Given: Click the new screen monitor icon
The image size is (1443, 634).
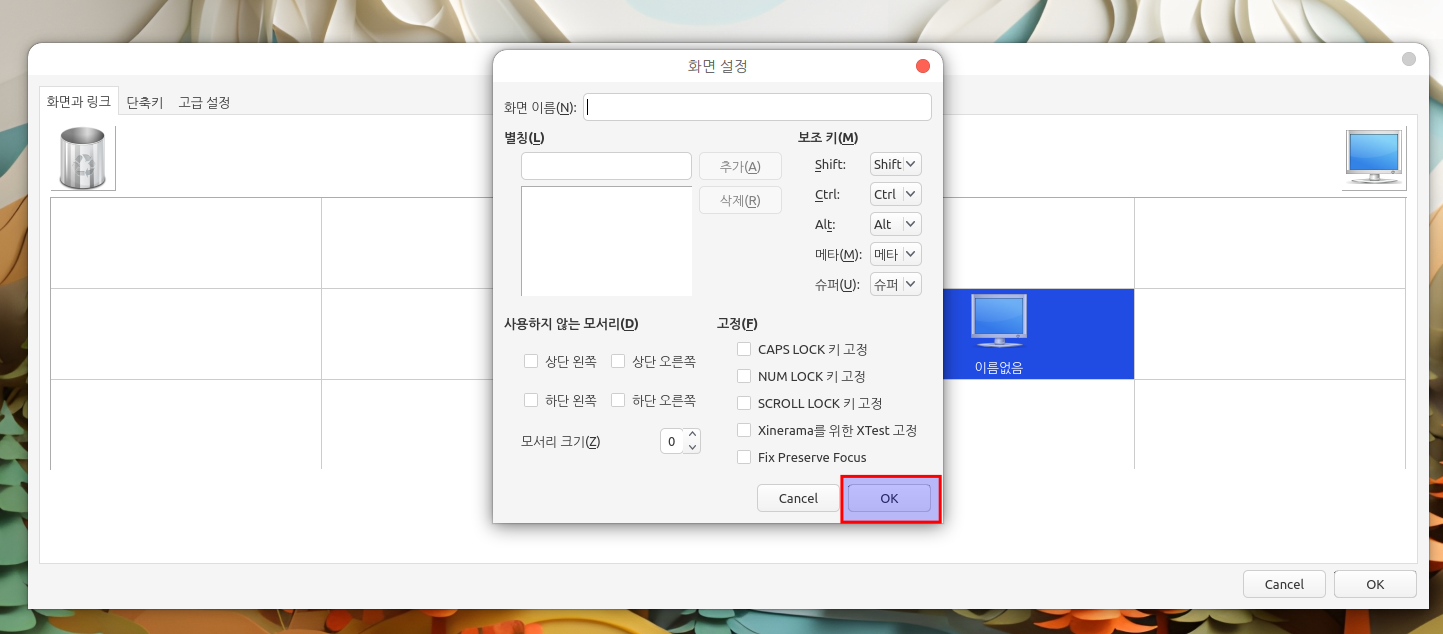Looking at the screenshot, I should pos(1374,158).
